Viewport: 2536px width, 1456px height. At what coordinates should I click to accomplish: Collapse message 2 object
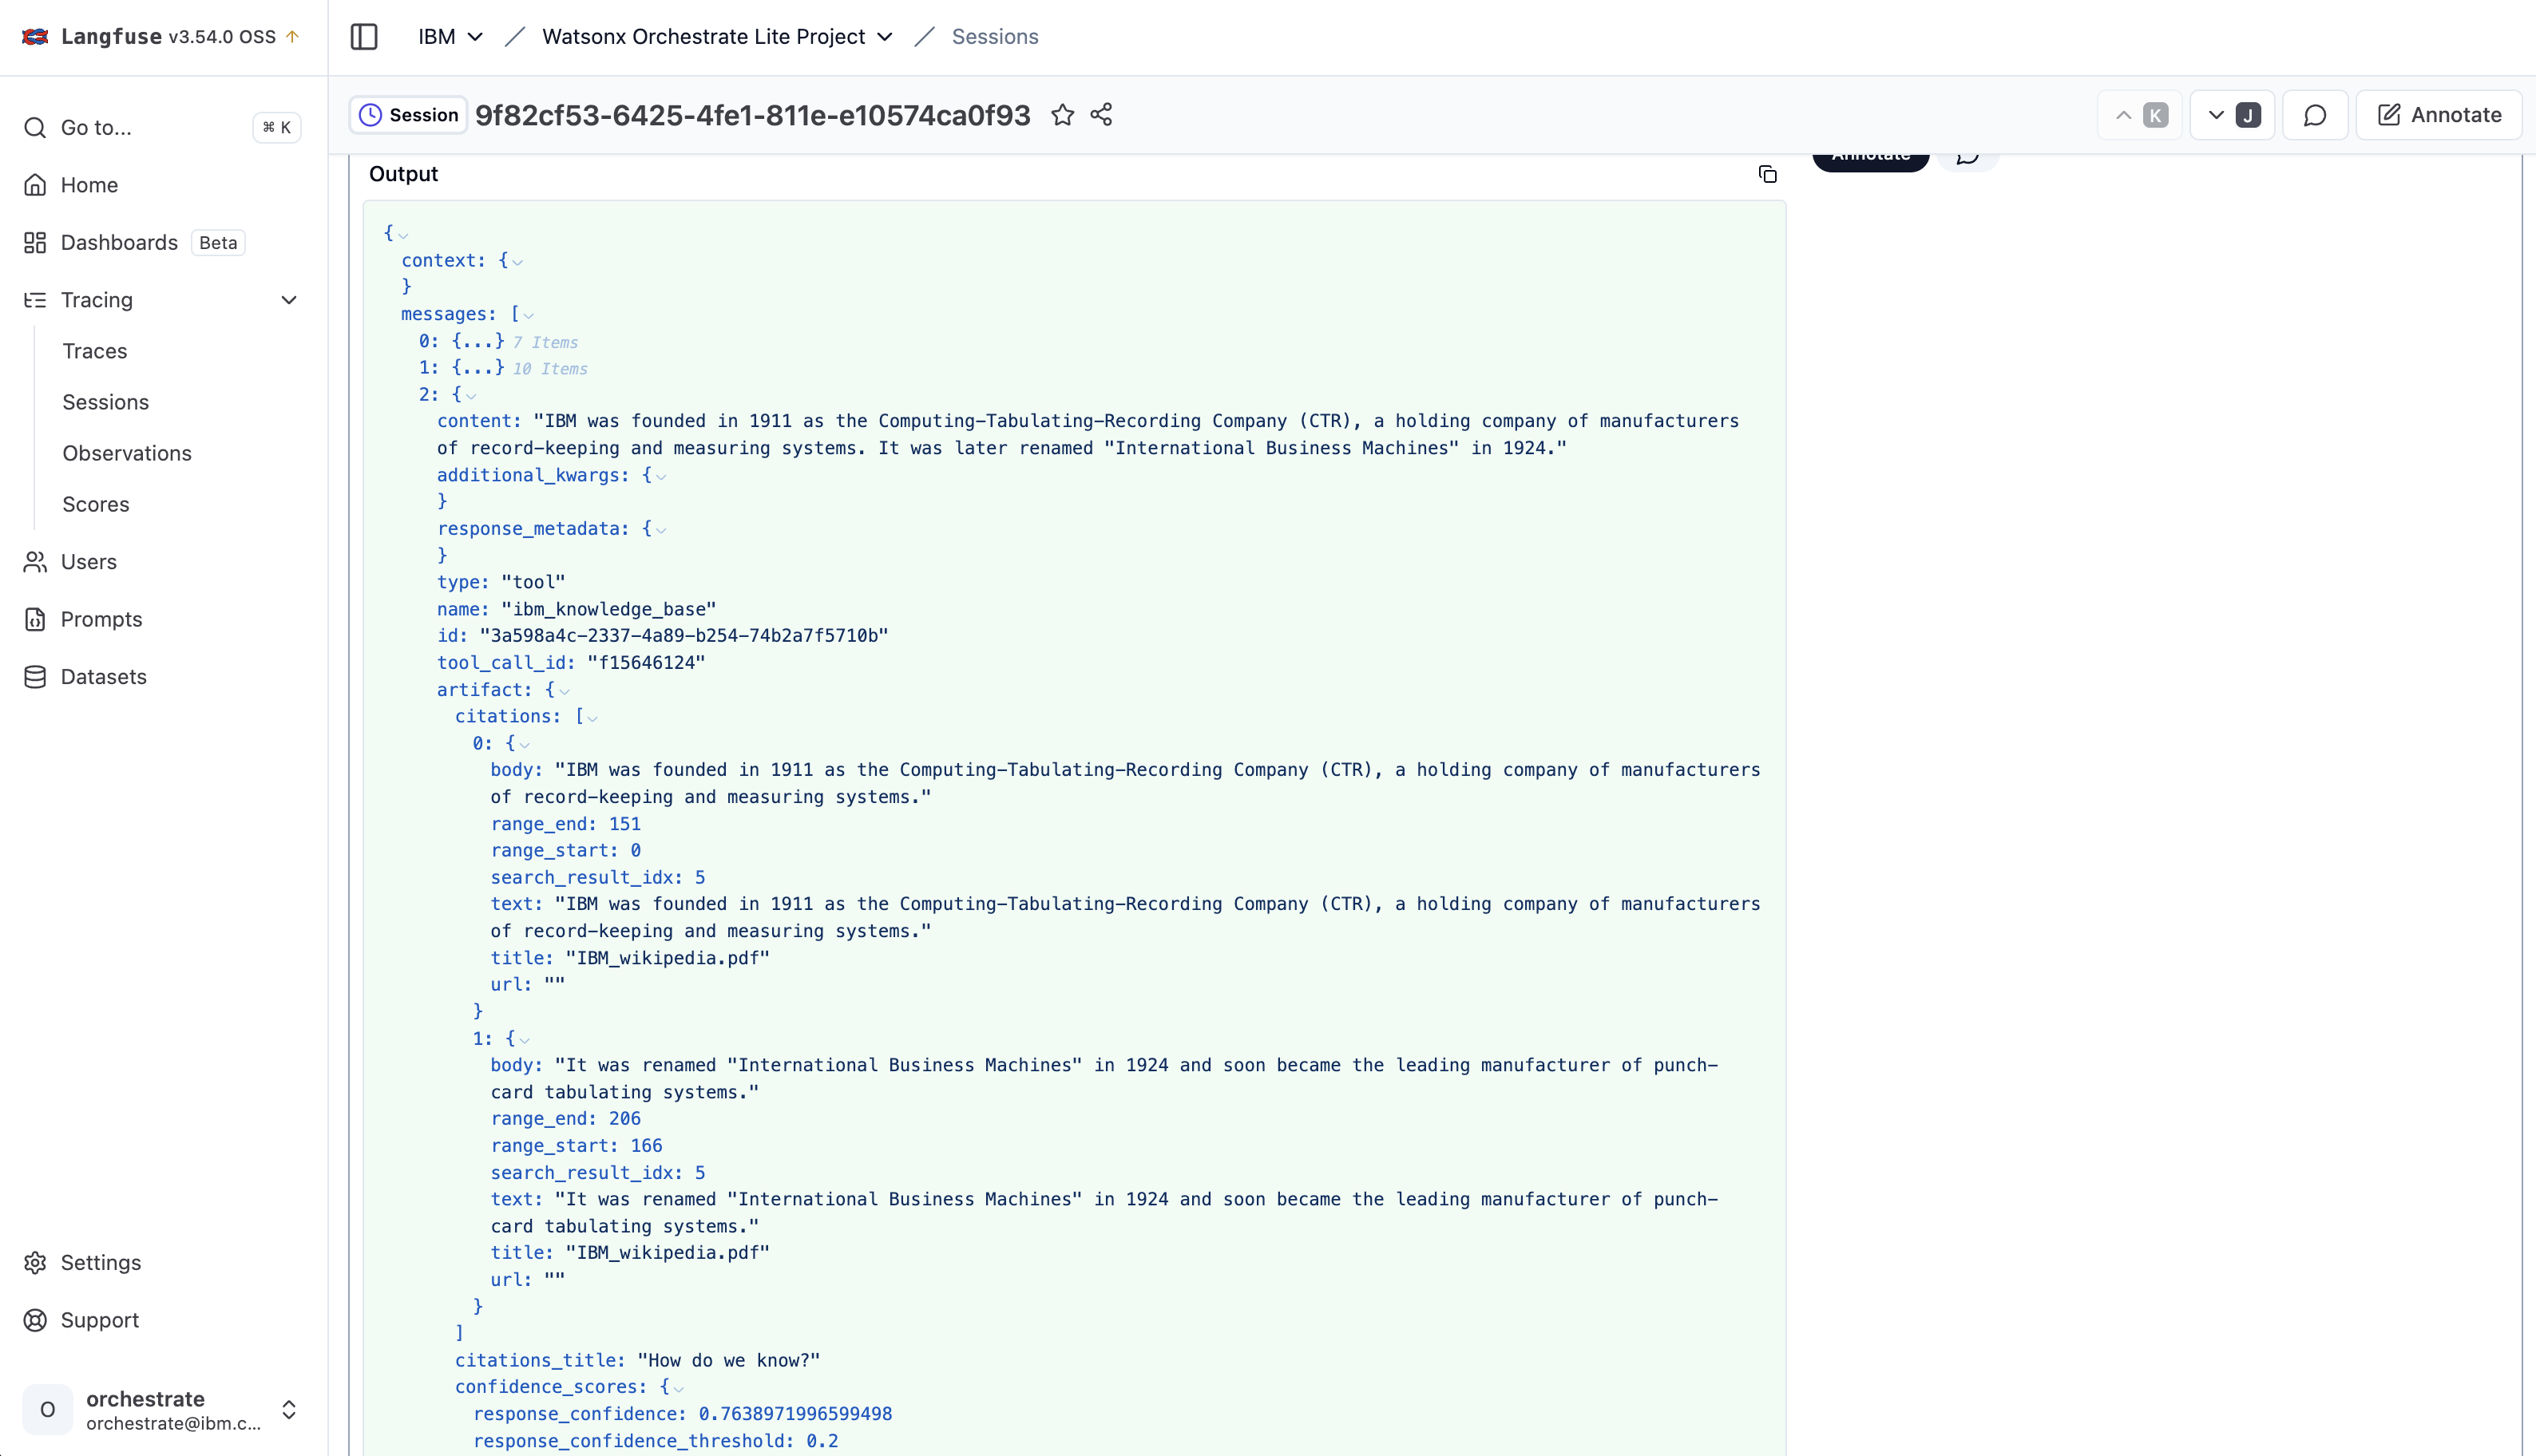click(471, 396)
